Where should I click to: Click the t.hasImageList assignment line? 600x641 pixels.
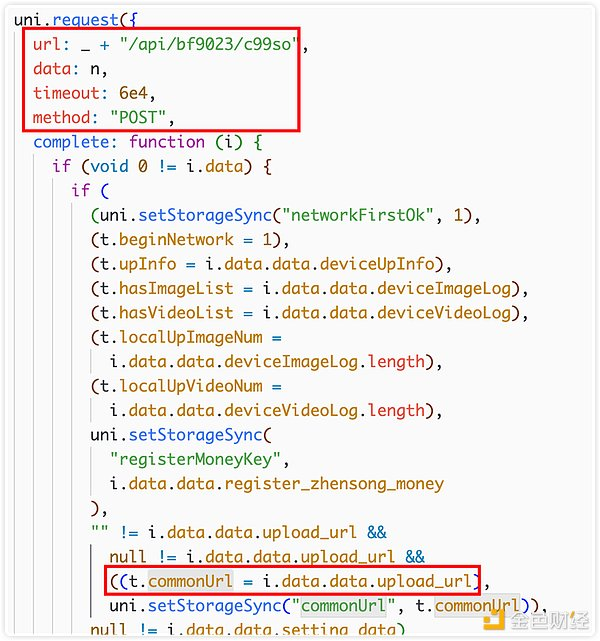click(309, 289)
